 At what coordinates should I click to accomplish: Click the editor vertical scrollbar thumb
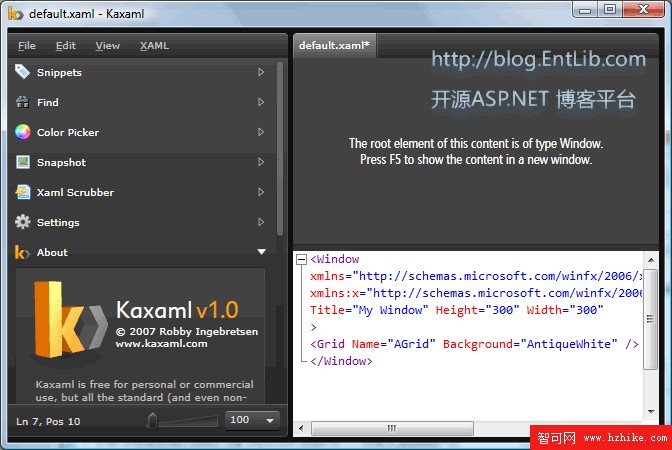(651, 319)
